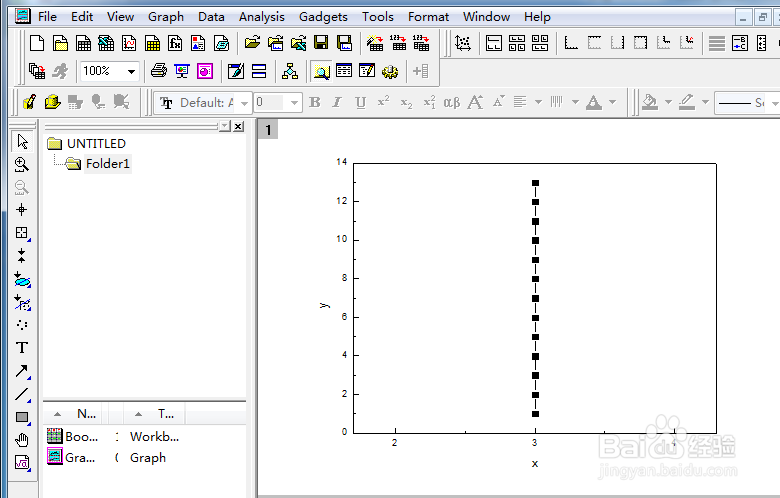Open the File menu
Screen dimensions: 780x498
[47, 16]
